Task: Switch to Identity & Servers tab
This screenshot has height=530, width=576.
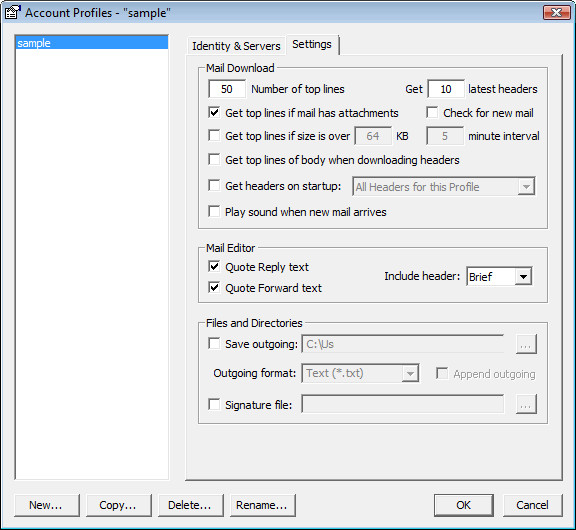Action: pos(236,46)
